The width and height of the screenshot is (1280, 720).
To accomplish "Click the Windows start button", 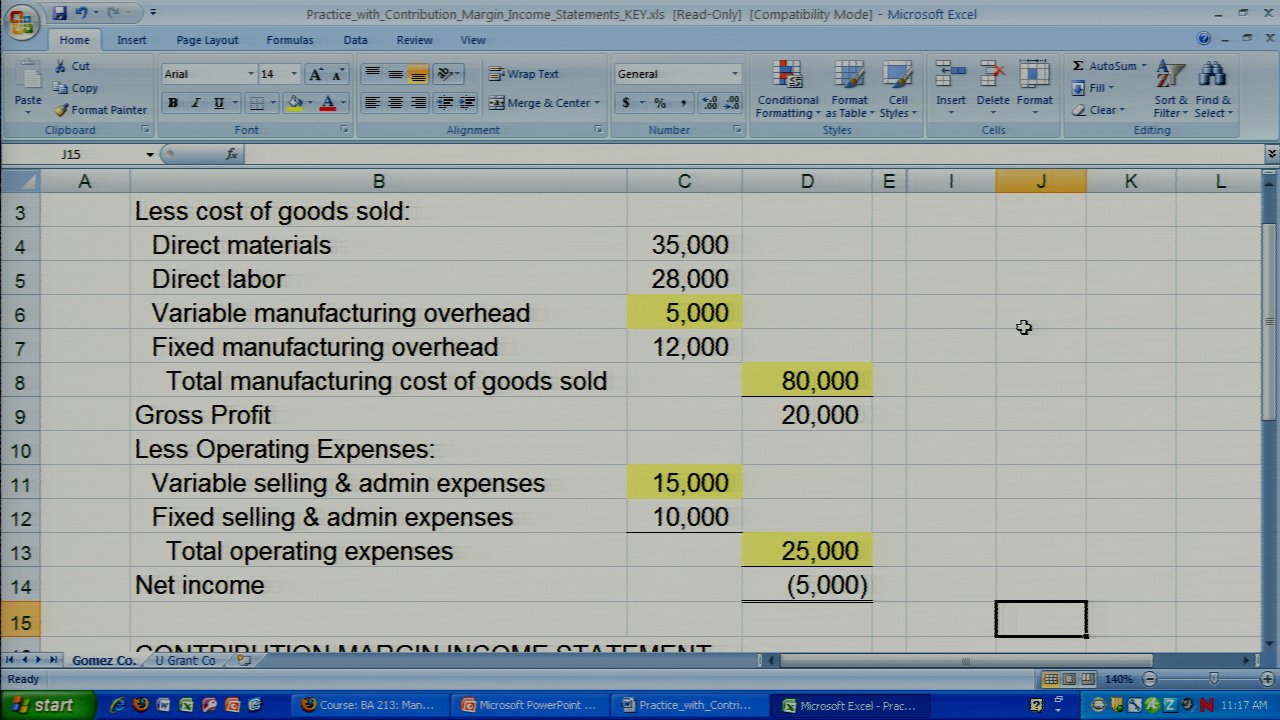I will pos(44,705).
